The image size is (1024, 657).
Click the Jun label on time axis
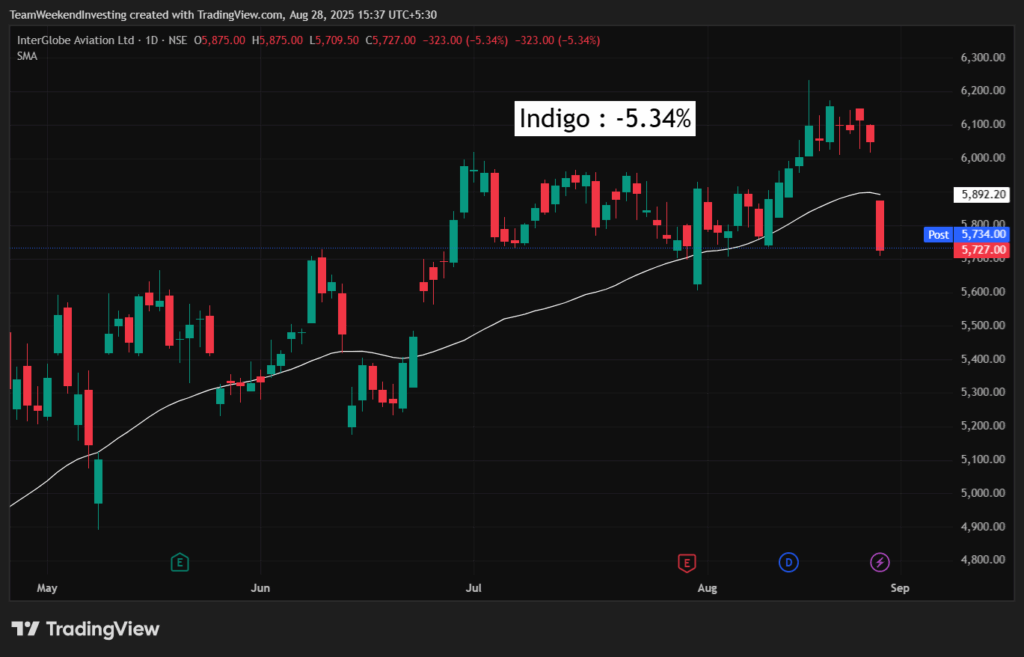point(261,588)
